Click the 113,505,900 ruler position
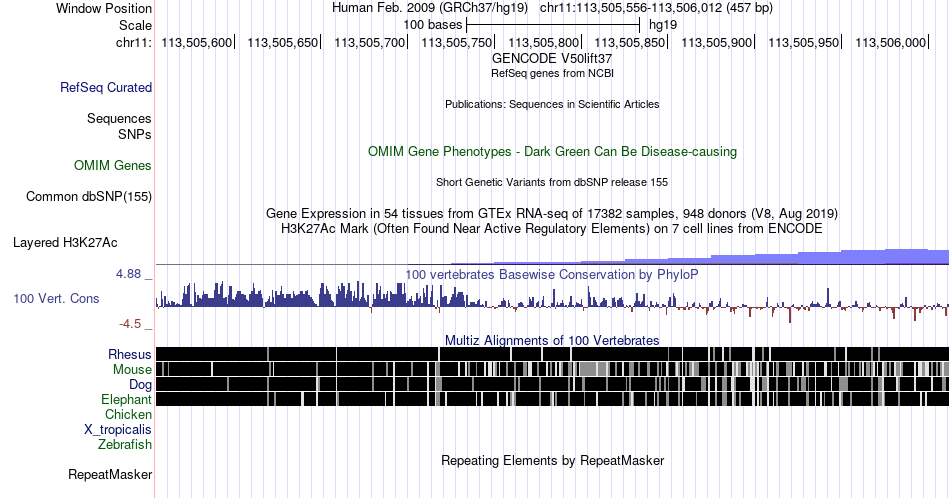950x498 pixels. pos(717,42)
